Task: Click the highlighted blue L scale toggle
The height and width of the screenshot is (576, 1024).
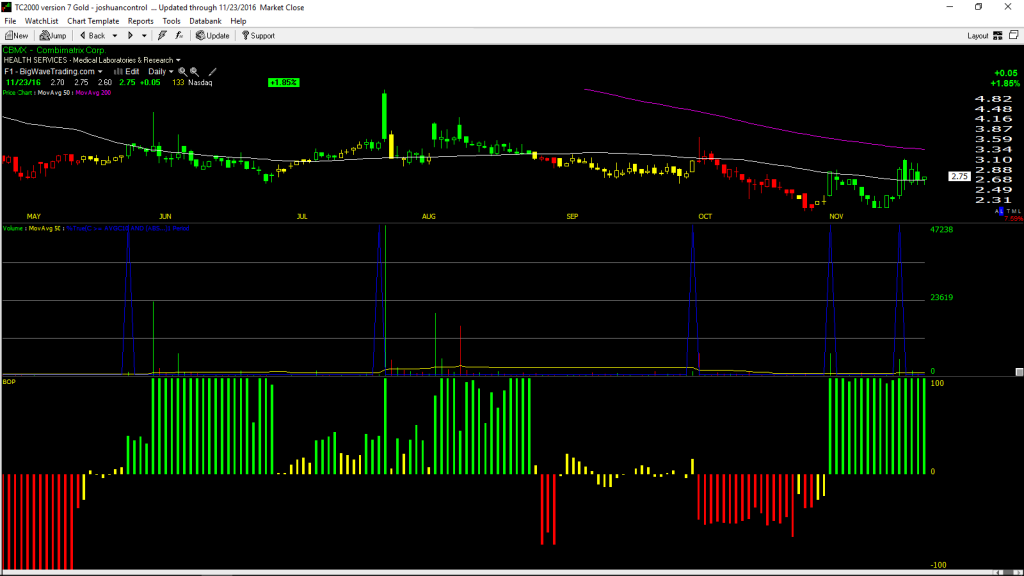Action: (1000, 212)
